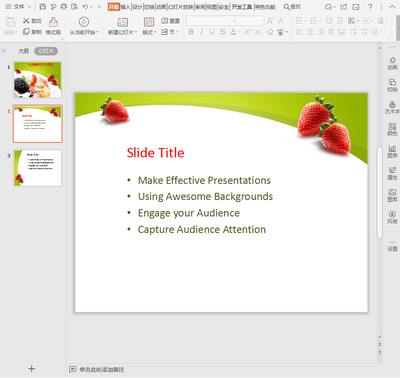Open the Animation pane in right sidebar
This screenshot has width=400, height=378.
pyautogui.click(x=392, y=63)
